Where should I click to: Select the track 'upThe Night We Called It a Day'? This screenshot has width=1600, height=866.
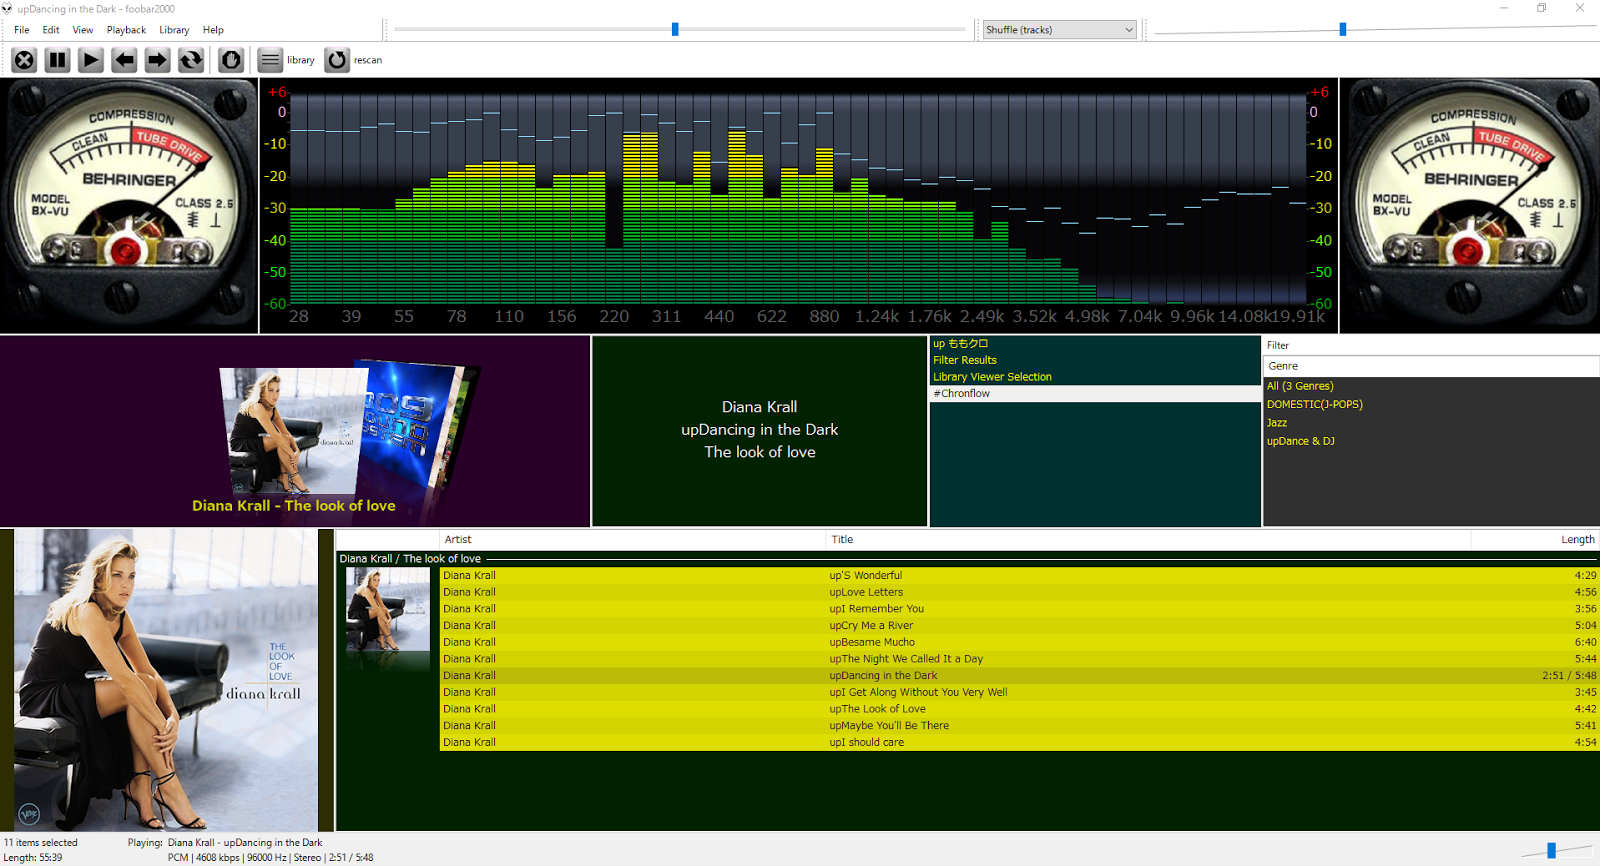1019,659
